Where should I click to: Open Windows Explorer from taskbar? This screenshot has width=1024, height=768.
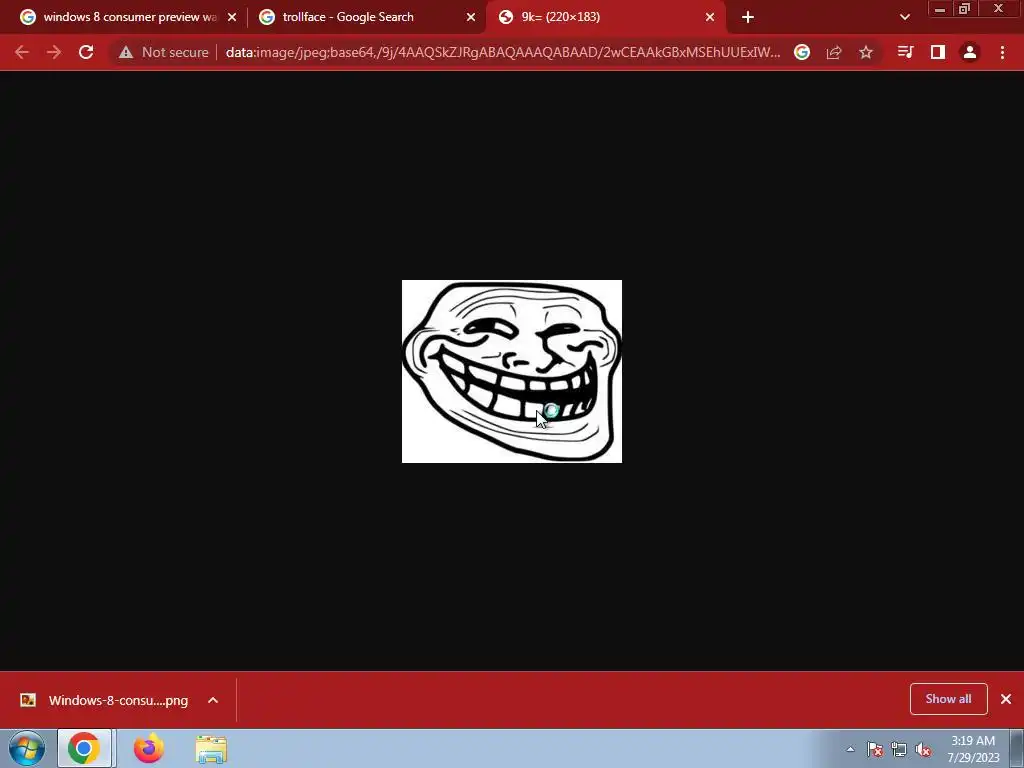pos(212,749)
